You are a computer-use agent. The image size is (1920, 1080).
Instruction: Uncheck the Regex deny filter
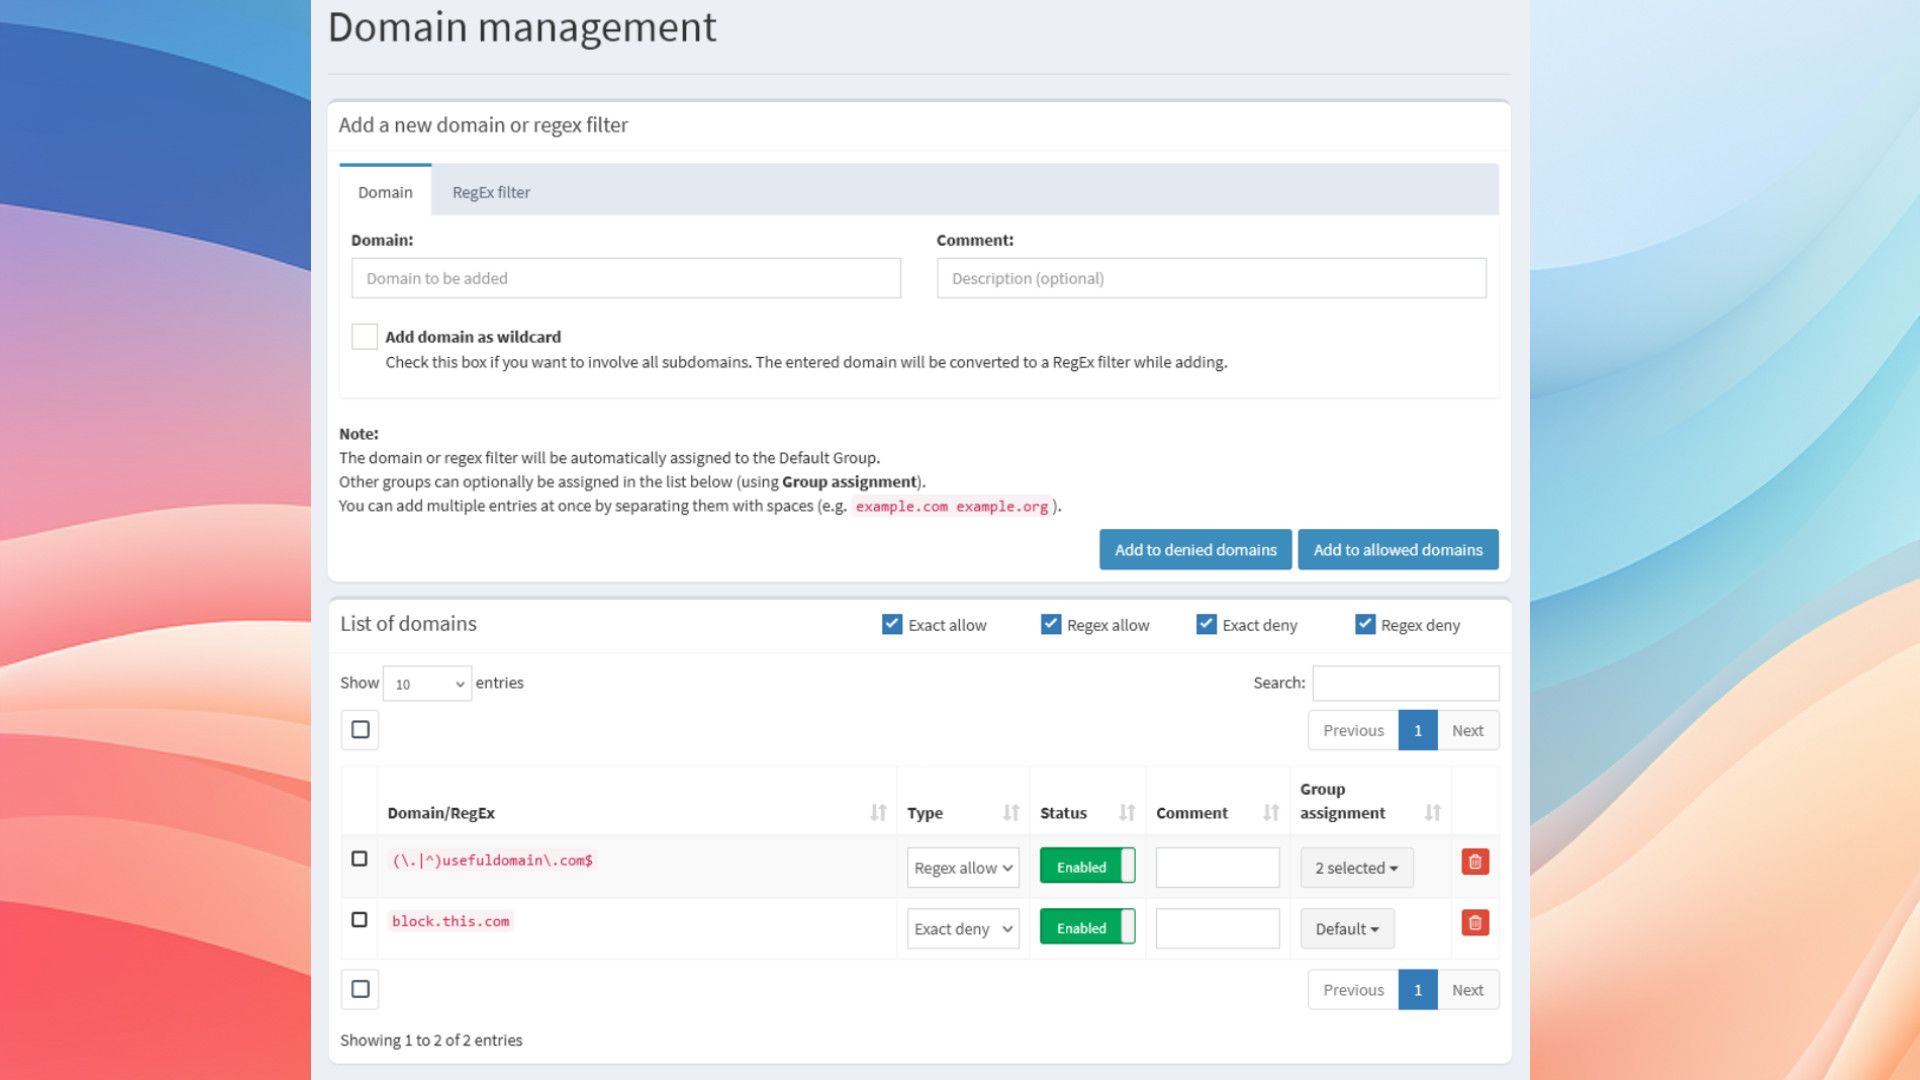pyautogui.click(x=1365, y=624)
